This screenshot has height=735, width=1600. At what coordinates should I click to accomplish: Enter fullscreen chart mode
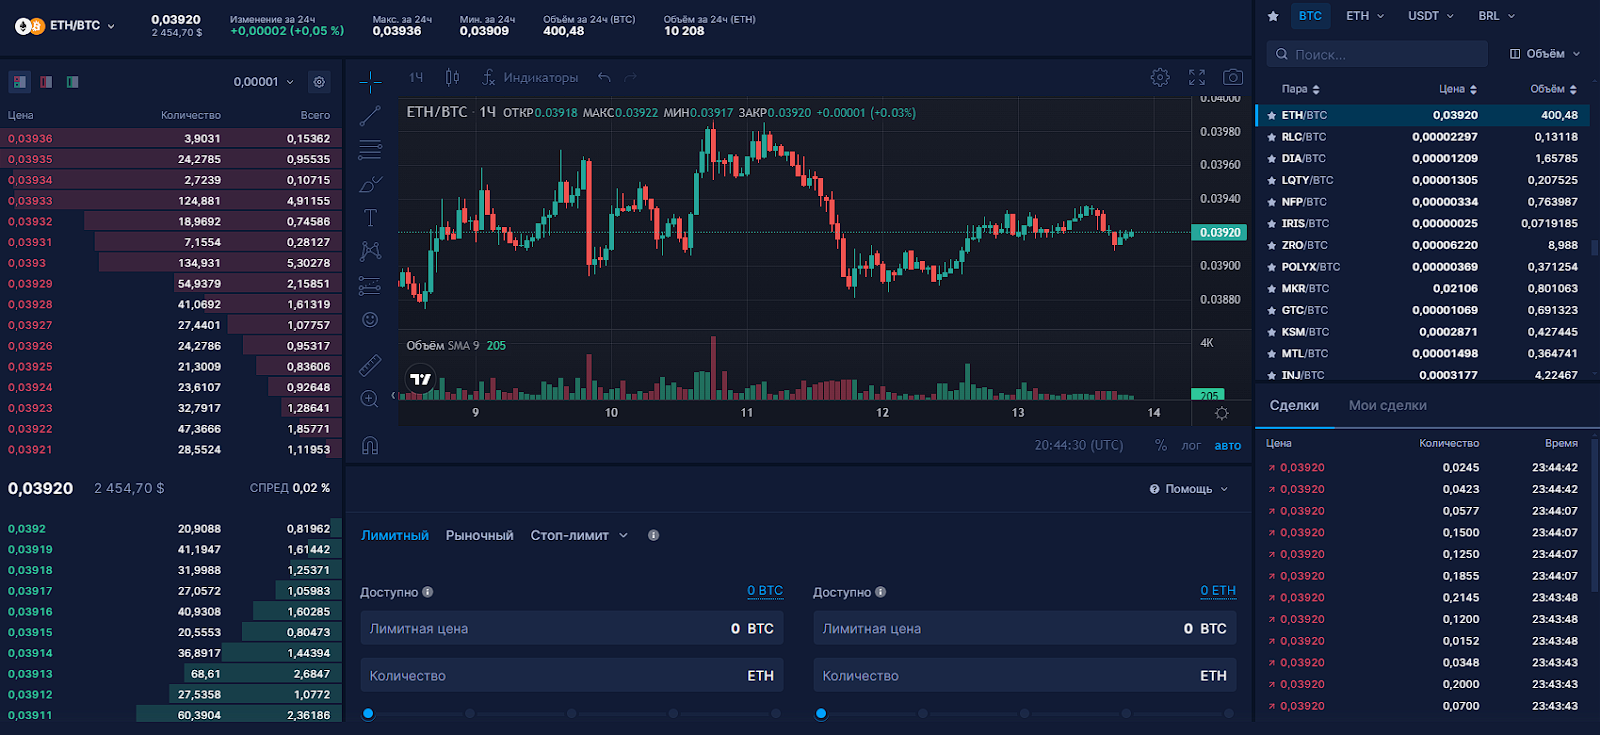click(x=1197, y=77)
